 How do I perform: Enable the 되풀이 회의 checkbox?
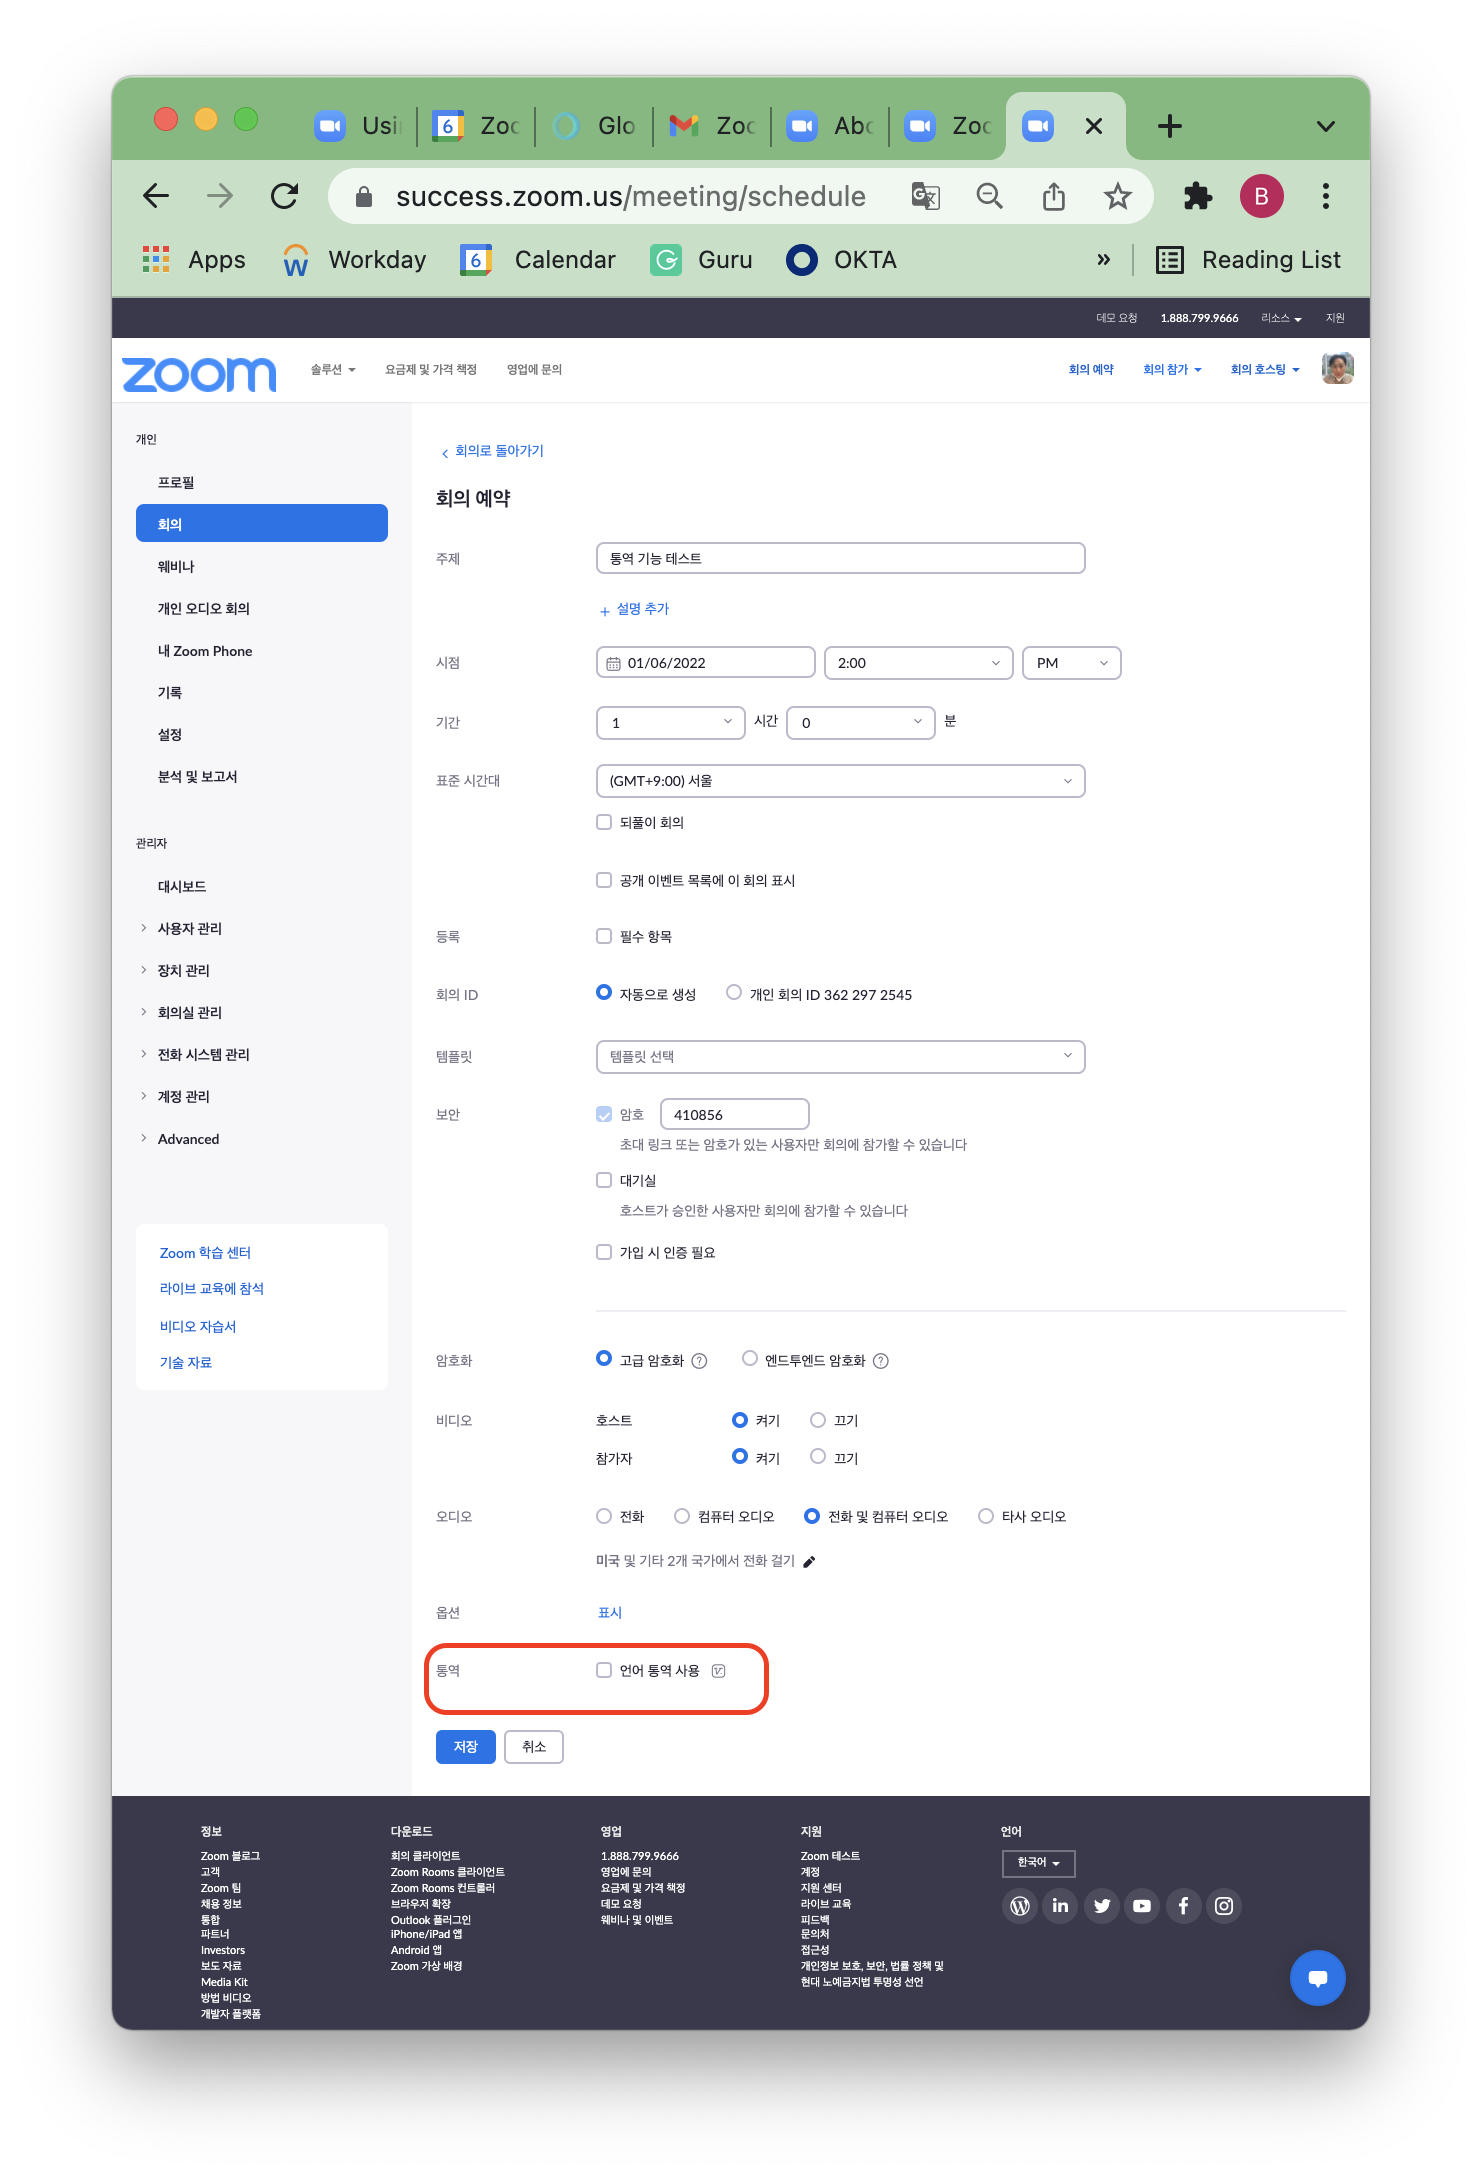[604, 822]
